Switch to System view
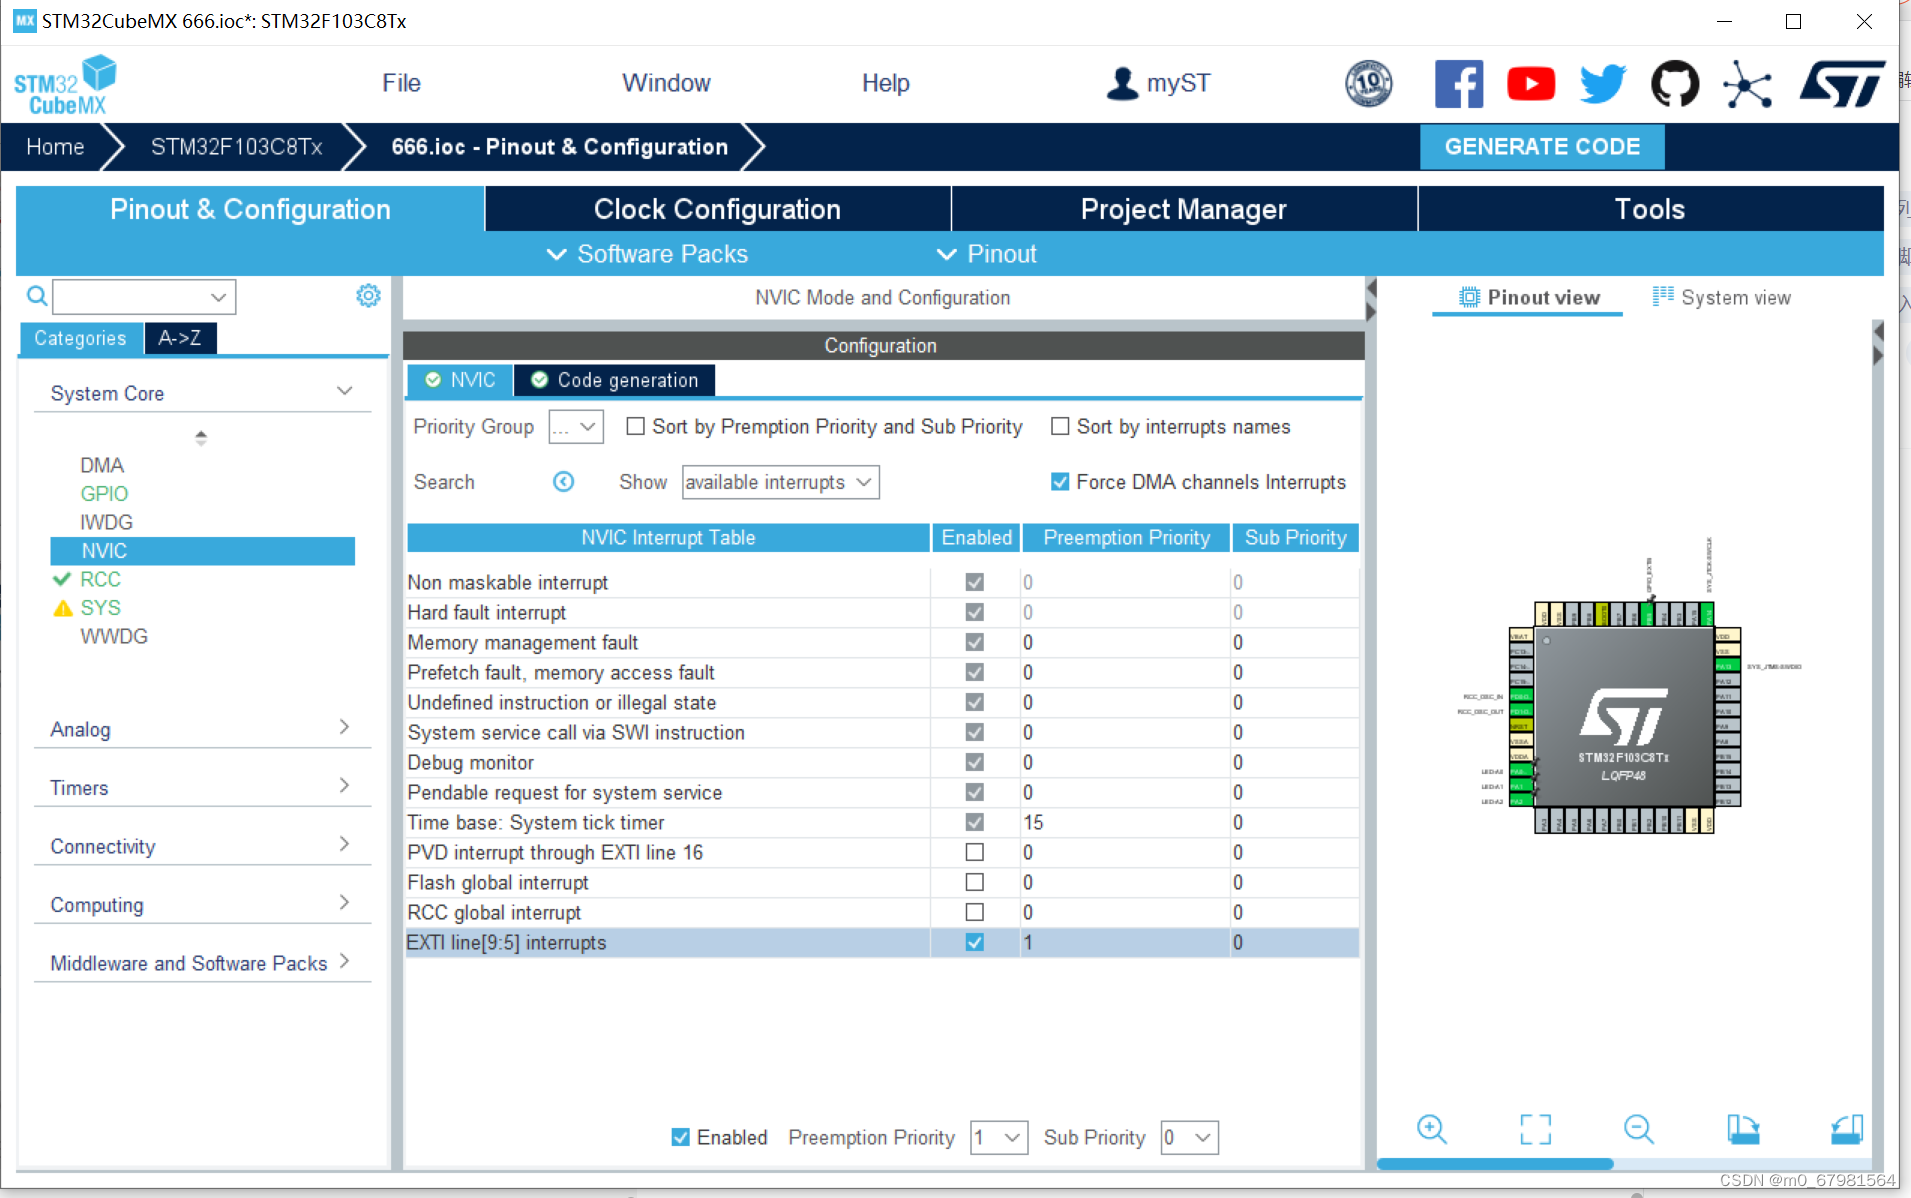The height and width of the screenshot is (1198, 1911). point(1722,297)
